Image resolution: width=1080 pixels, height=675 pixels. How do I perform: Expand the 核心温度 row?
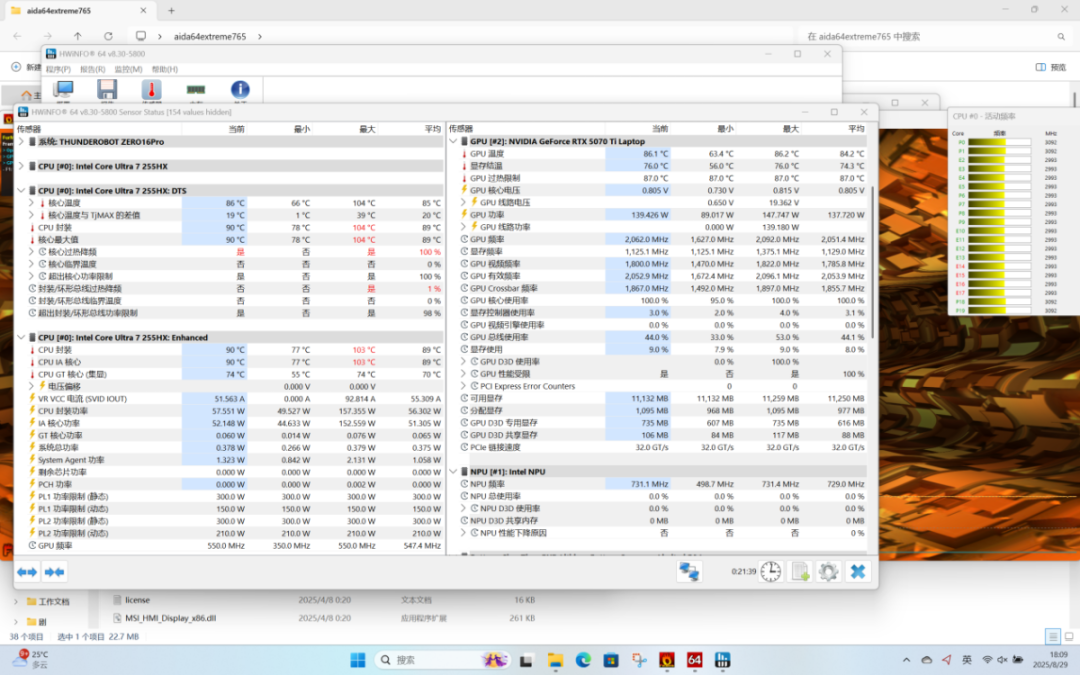(31, 203)
